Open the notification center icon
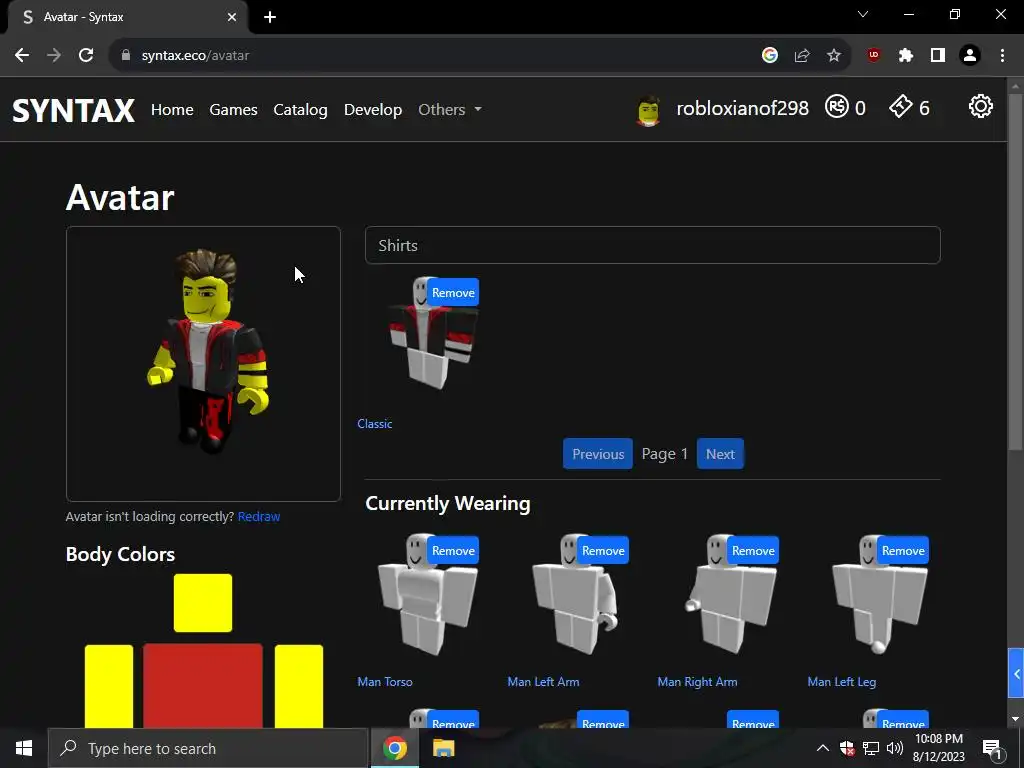The width and height of the screenshot is (1024, 768). click(992, 748)
